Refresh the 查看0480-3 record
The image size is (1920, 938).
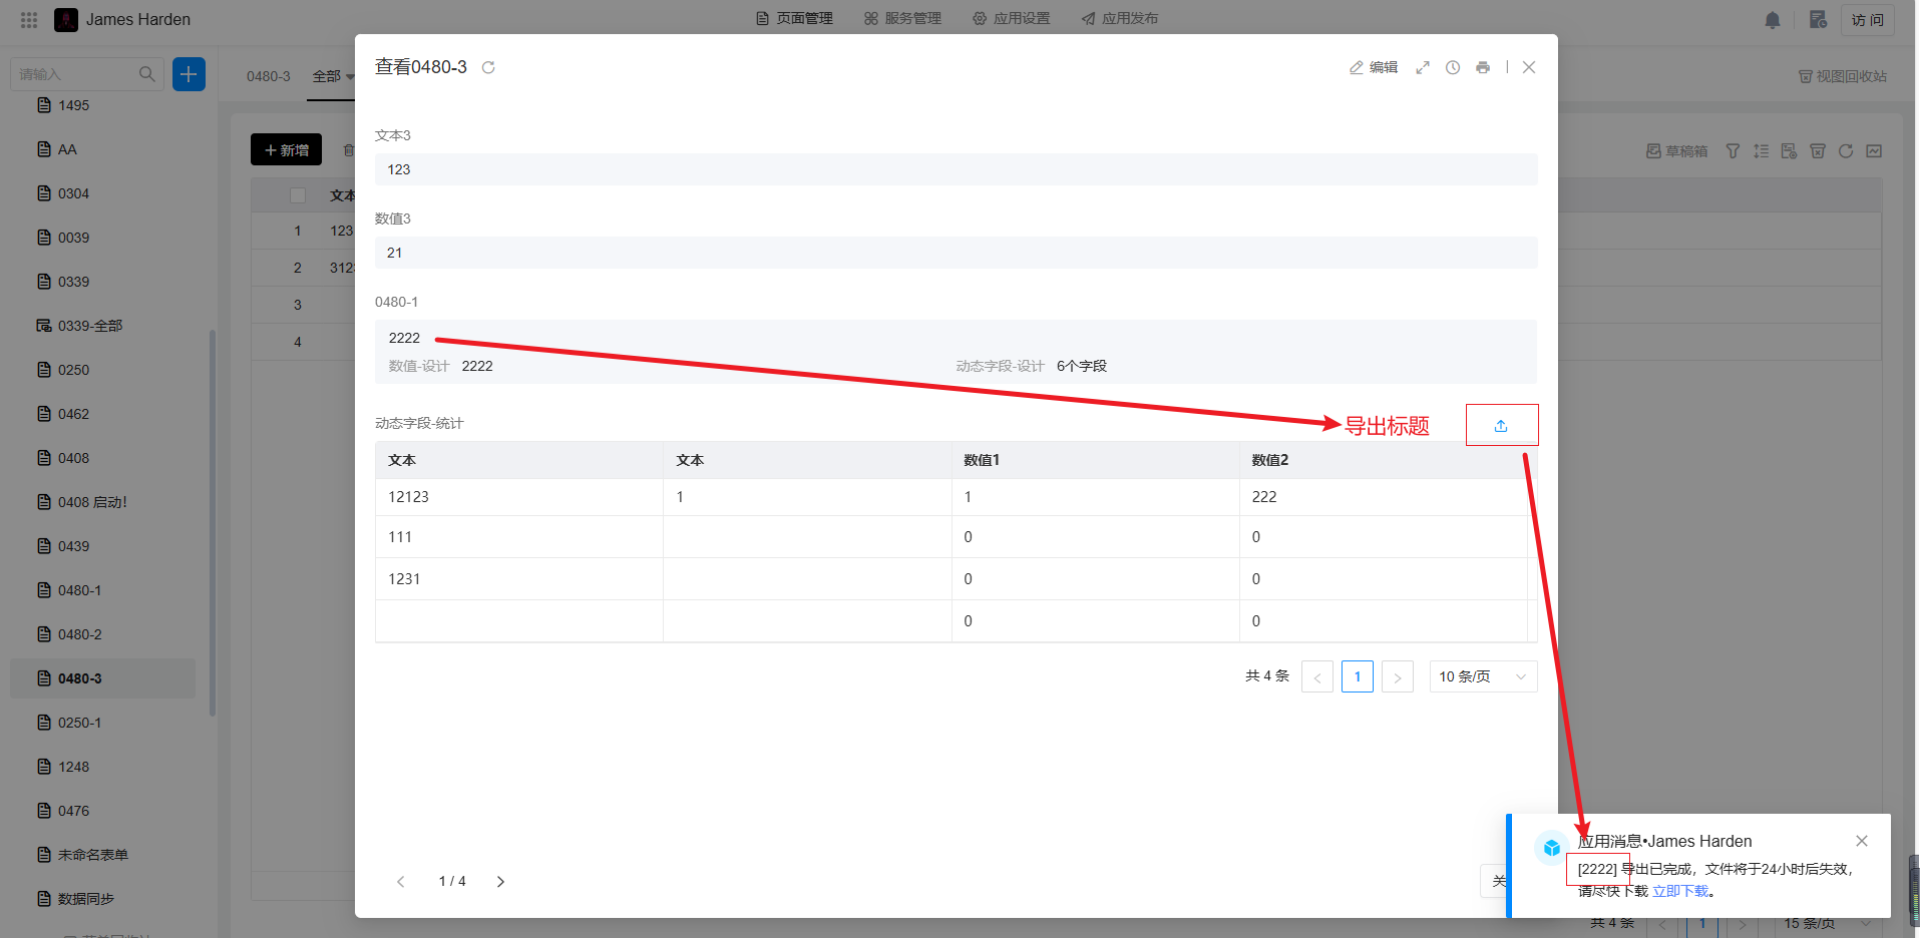(488, 68)
